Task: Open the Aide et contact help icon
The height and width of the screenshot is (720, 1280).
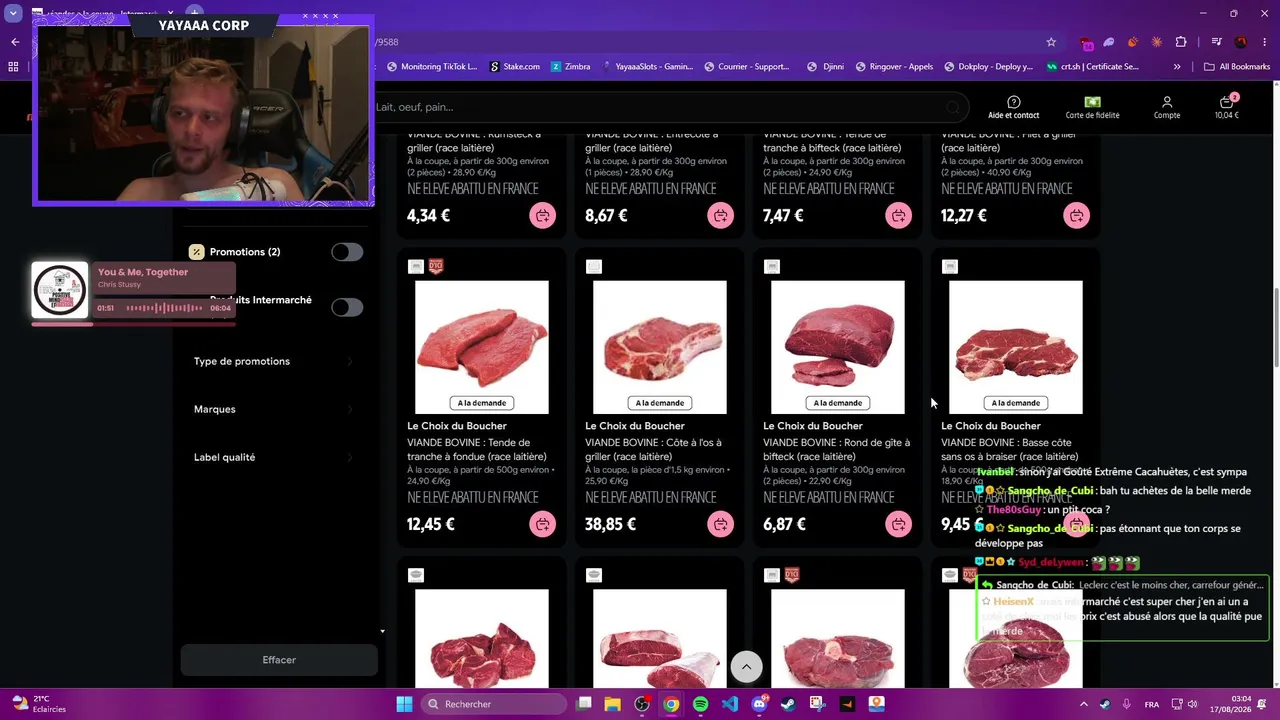Action: [1013, 107]
